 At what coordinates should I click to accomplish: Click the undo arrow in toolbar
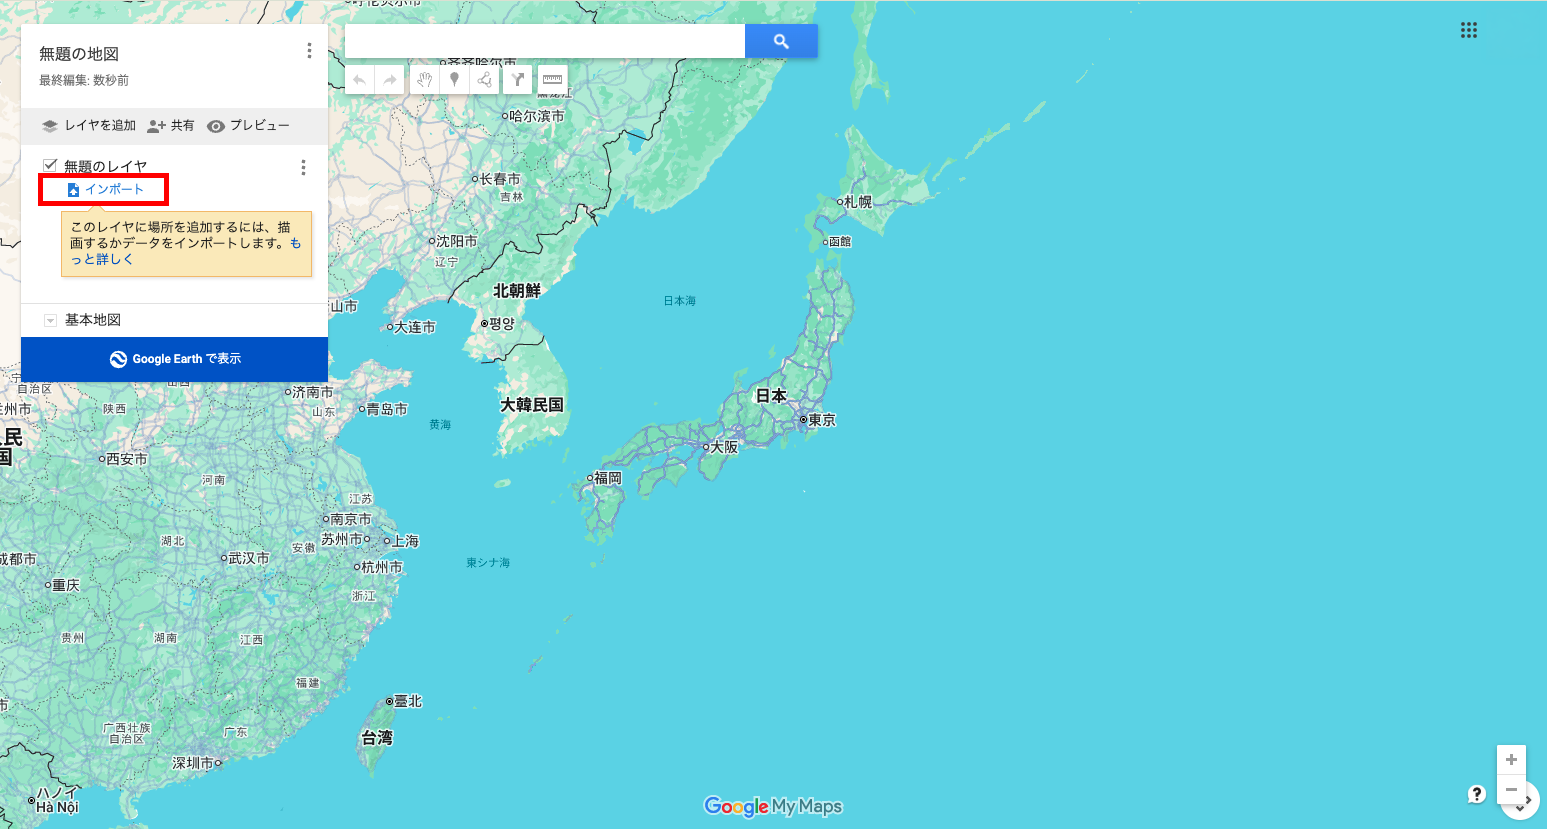coord(360,80)
